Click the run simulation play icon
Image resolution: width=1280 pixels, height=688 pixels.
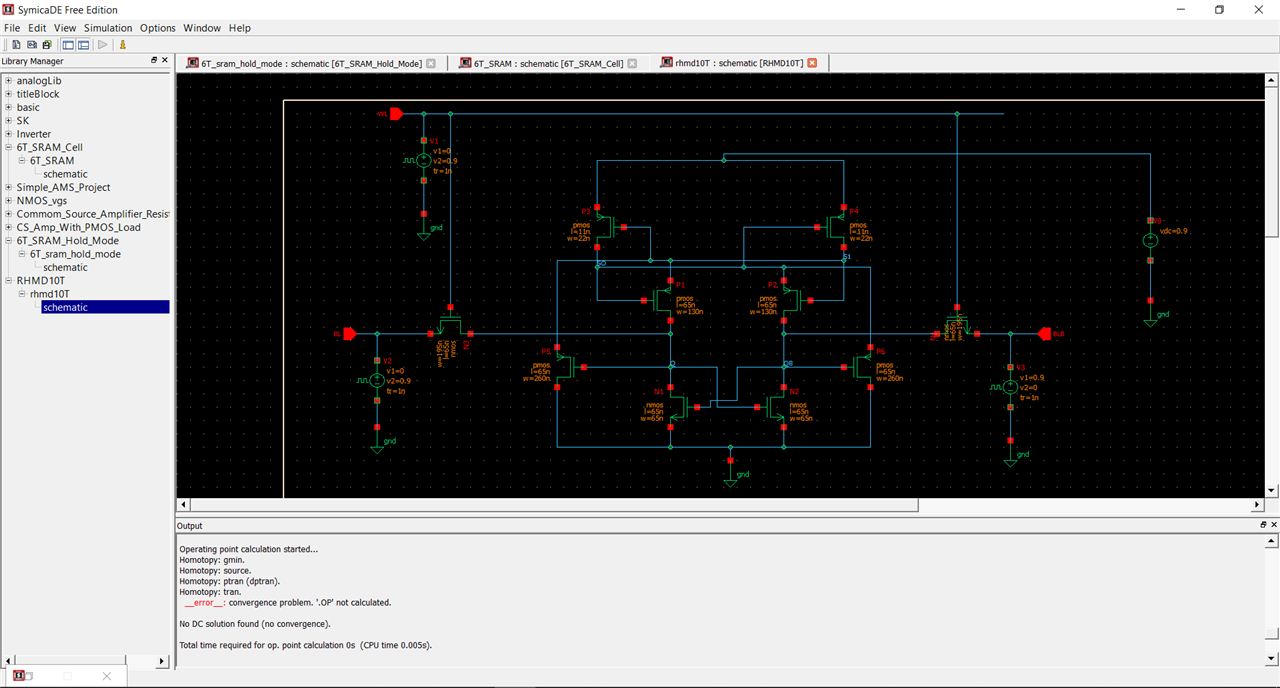[103, 45]
